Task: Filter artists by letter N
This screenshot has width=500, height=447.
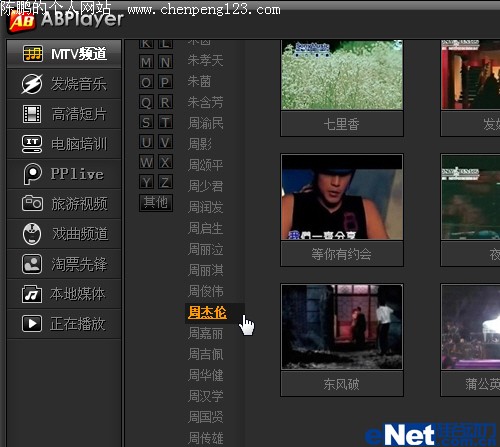Action: click(x=165, y=62)
